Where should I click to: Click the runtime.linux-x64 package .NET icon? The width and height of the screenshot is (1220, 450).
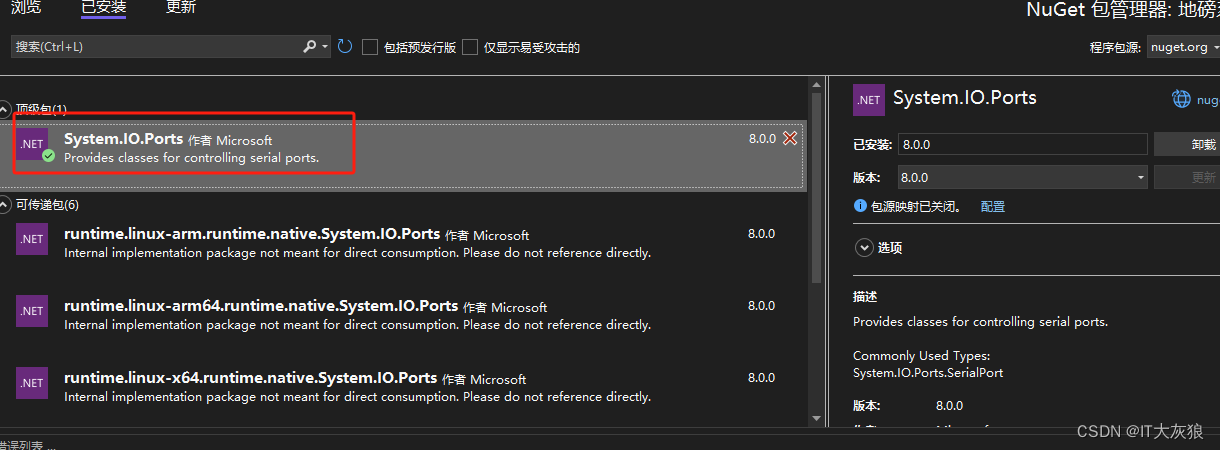(32, 383)
